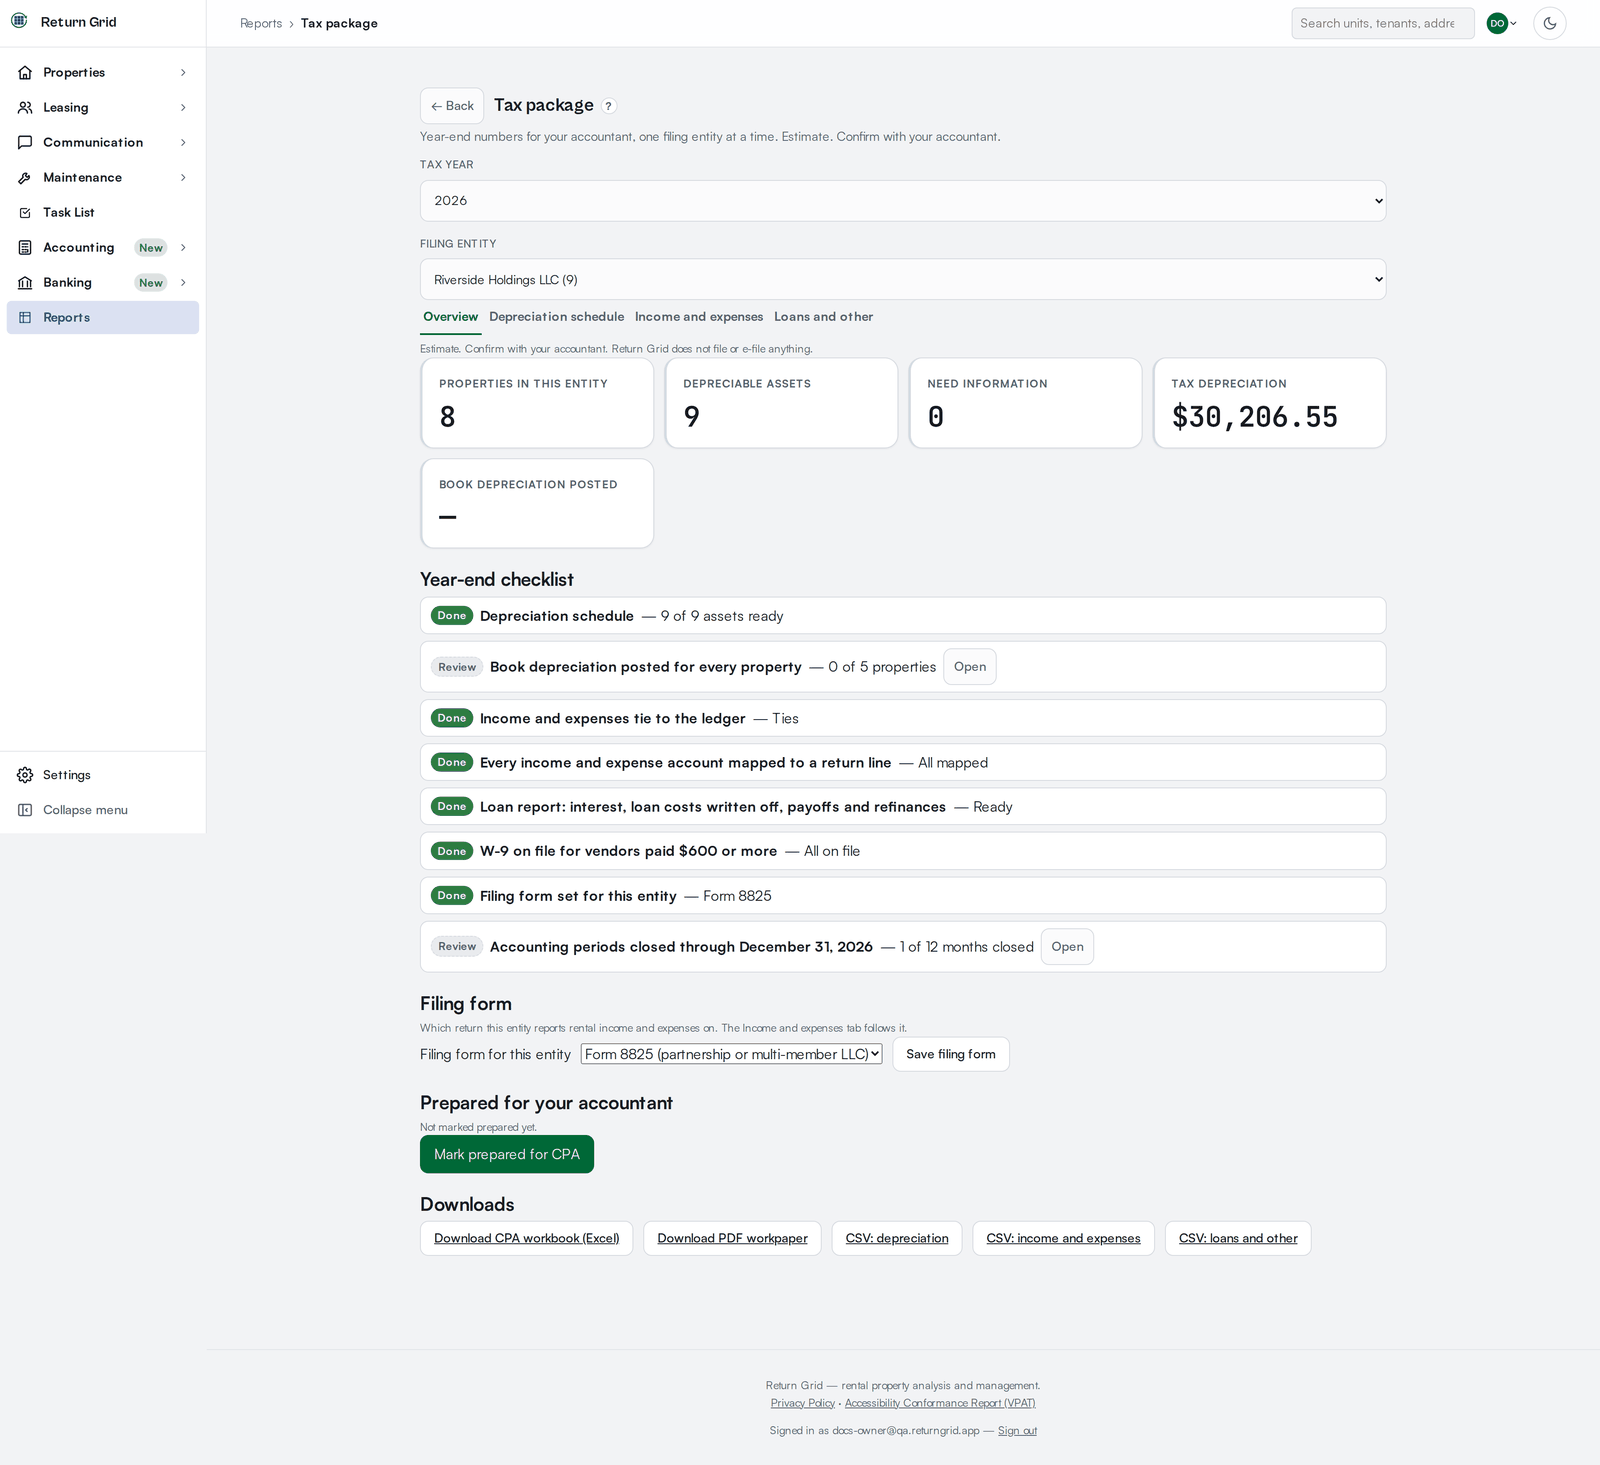Switch to the Loans and other tab
The height and width of the screenshot is (1465, 1600).
(824, 317)
